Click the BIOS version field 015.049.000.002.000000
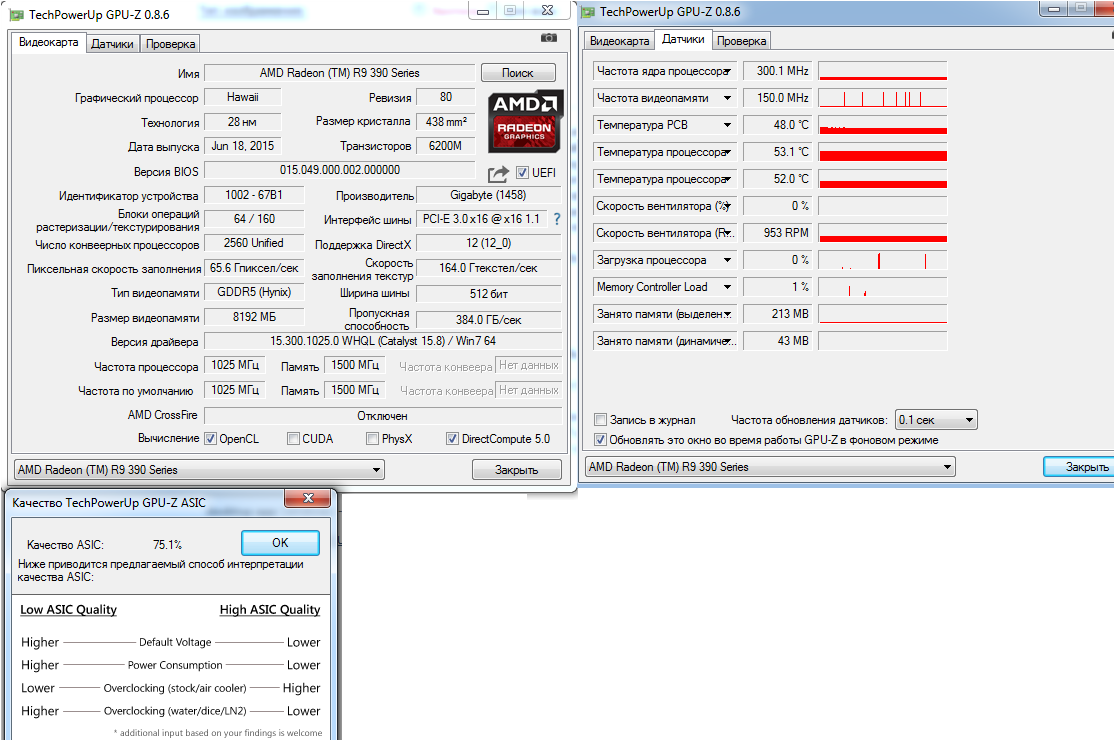This screenshot has width=1114, height=740. tap(340, 170)
